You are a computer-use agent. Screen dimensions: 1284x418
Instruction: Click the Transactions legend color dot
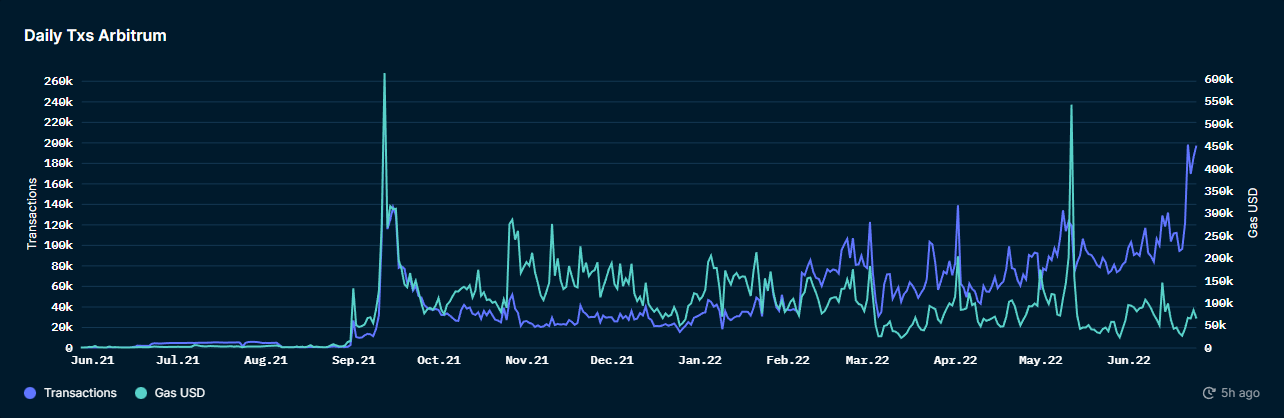pyautogui.click(x=31, y=393)
